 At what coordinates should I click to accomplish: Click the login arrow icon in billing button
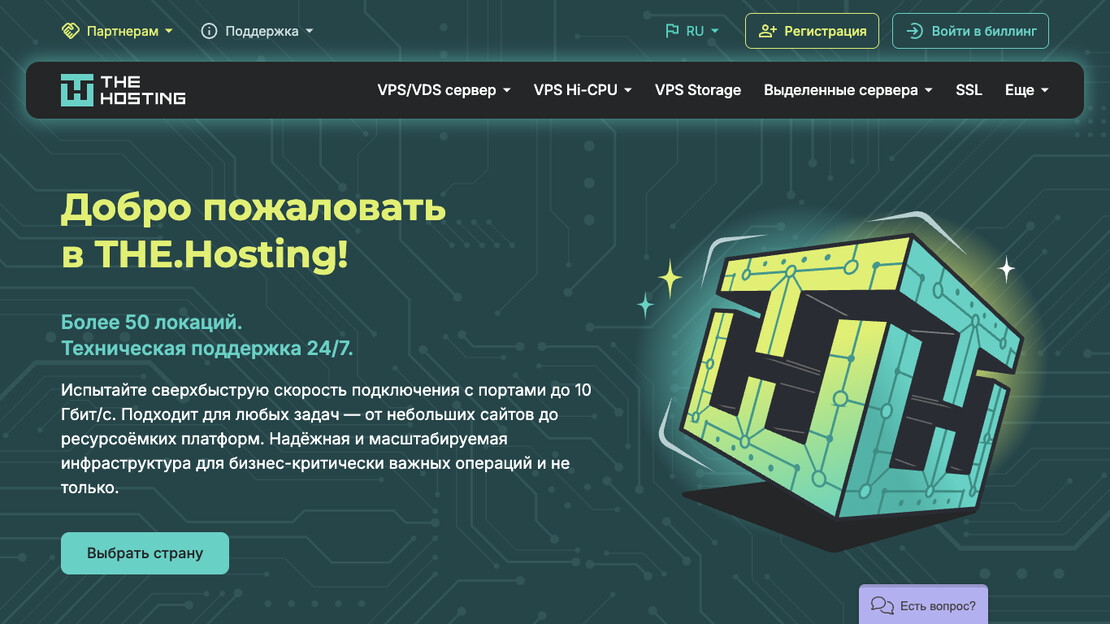[x=914, y=31]
